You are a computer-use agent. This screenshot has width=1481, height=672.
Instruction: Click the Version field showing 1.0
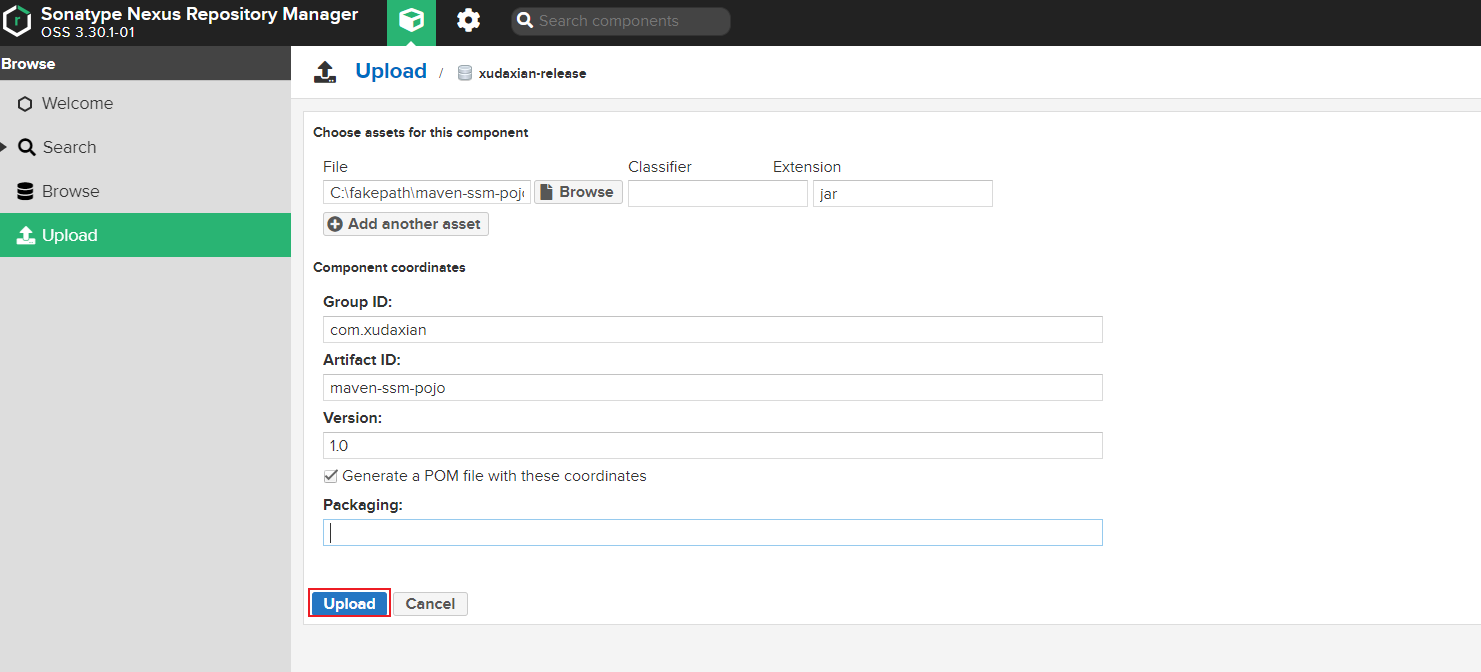[x=713, y=445]
